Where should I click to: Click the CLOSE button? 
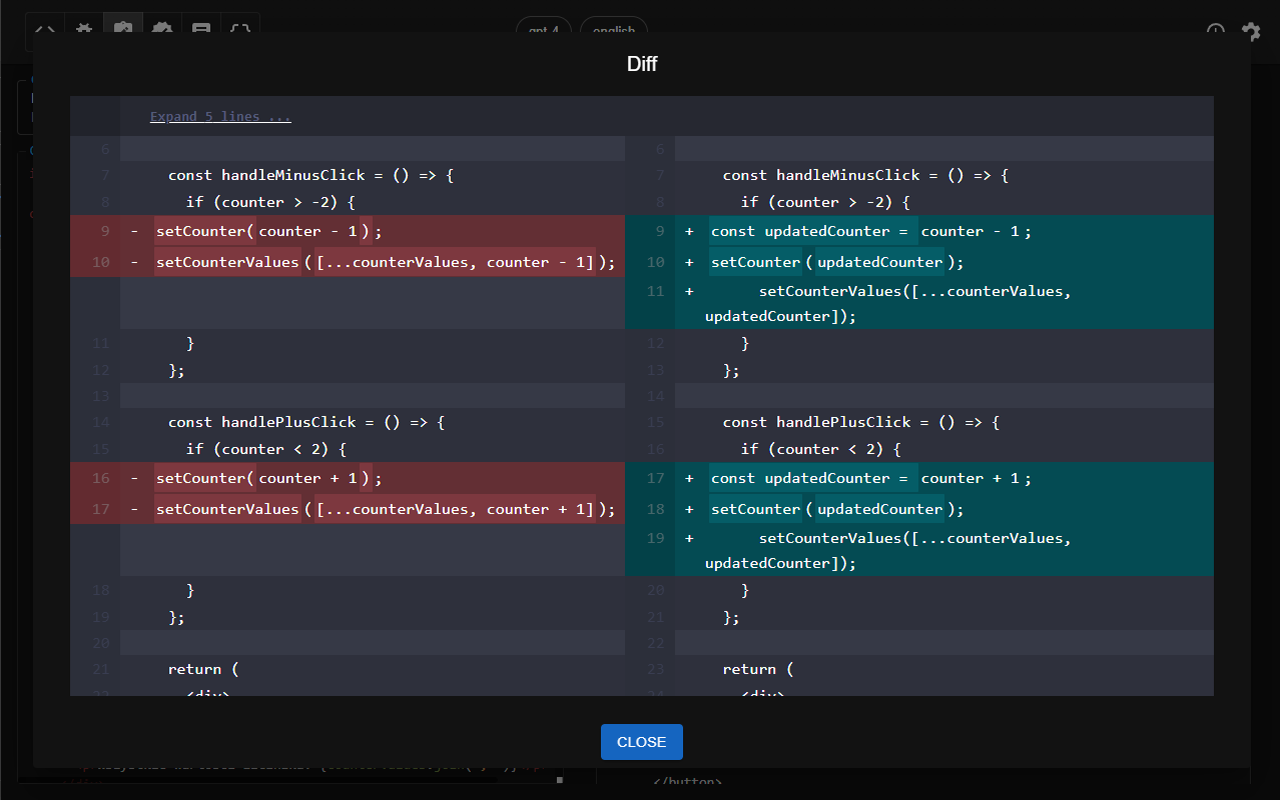pyautogui.click(x=641, y=742)
